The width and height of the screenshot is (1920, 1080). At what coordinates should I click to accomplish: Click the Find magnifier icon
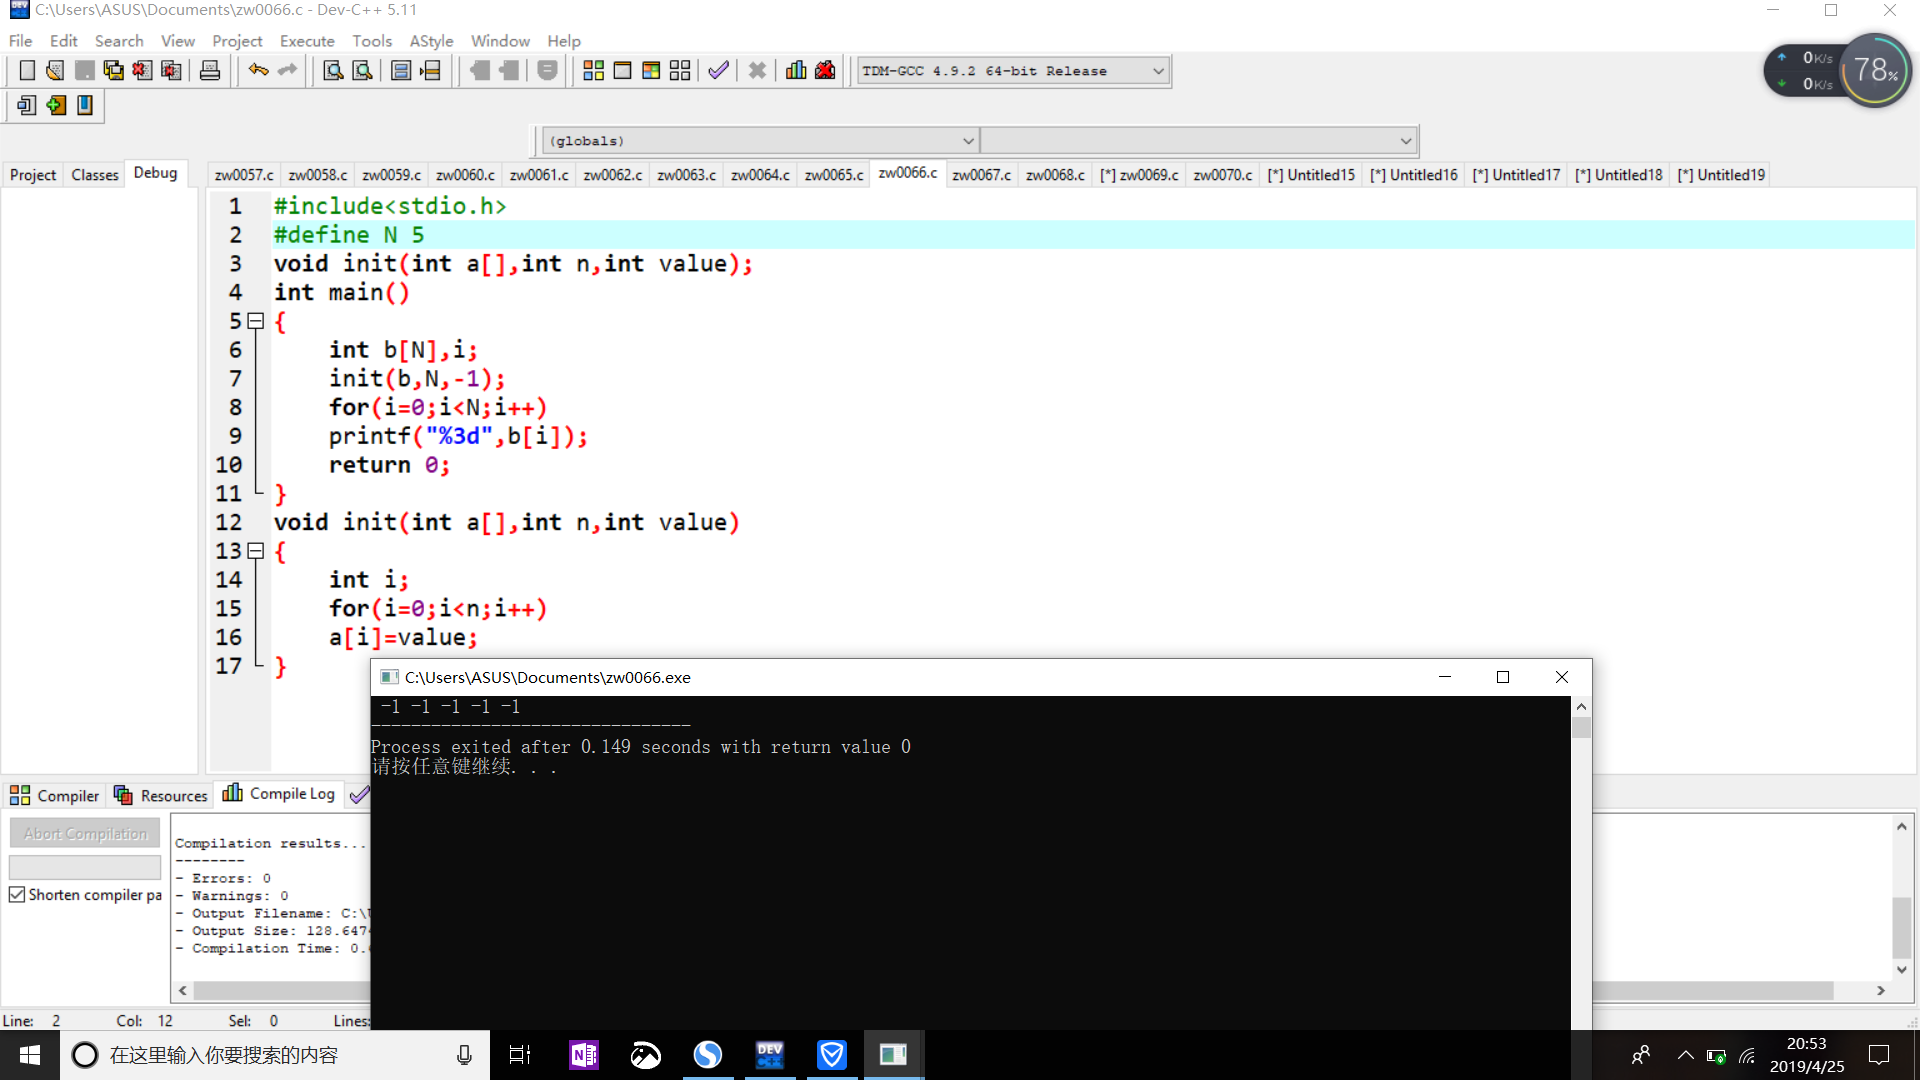point(333,71)
